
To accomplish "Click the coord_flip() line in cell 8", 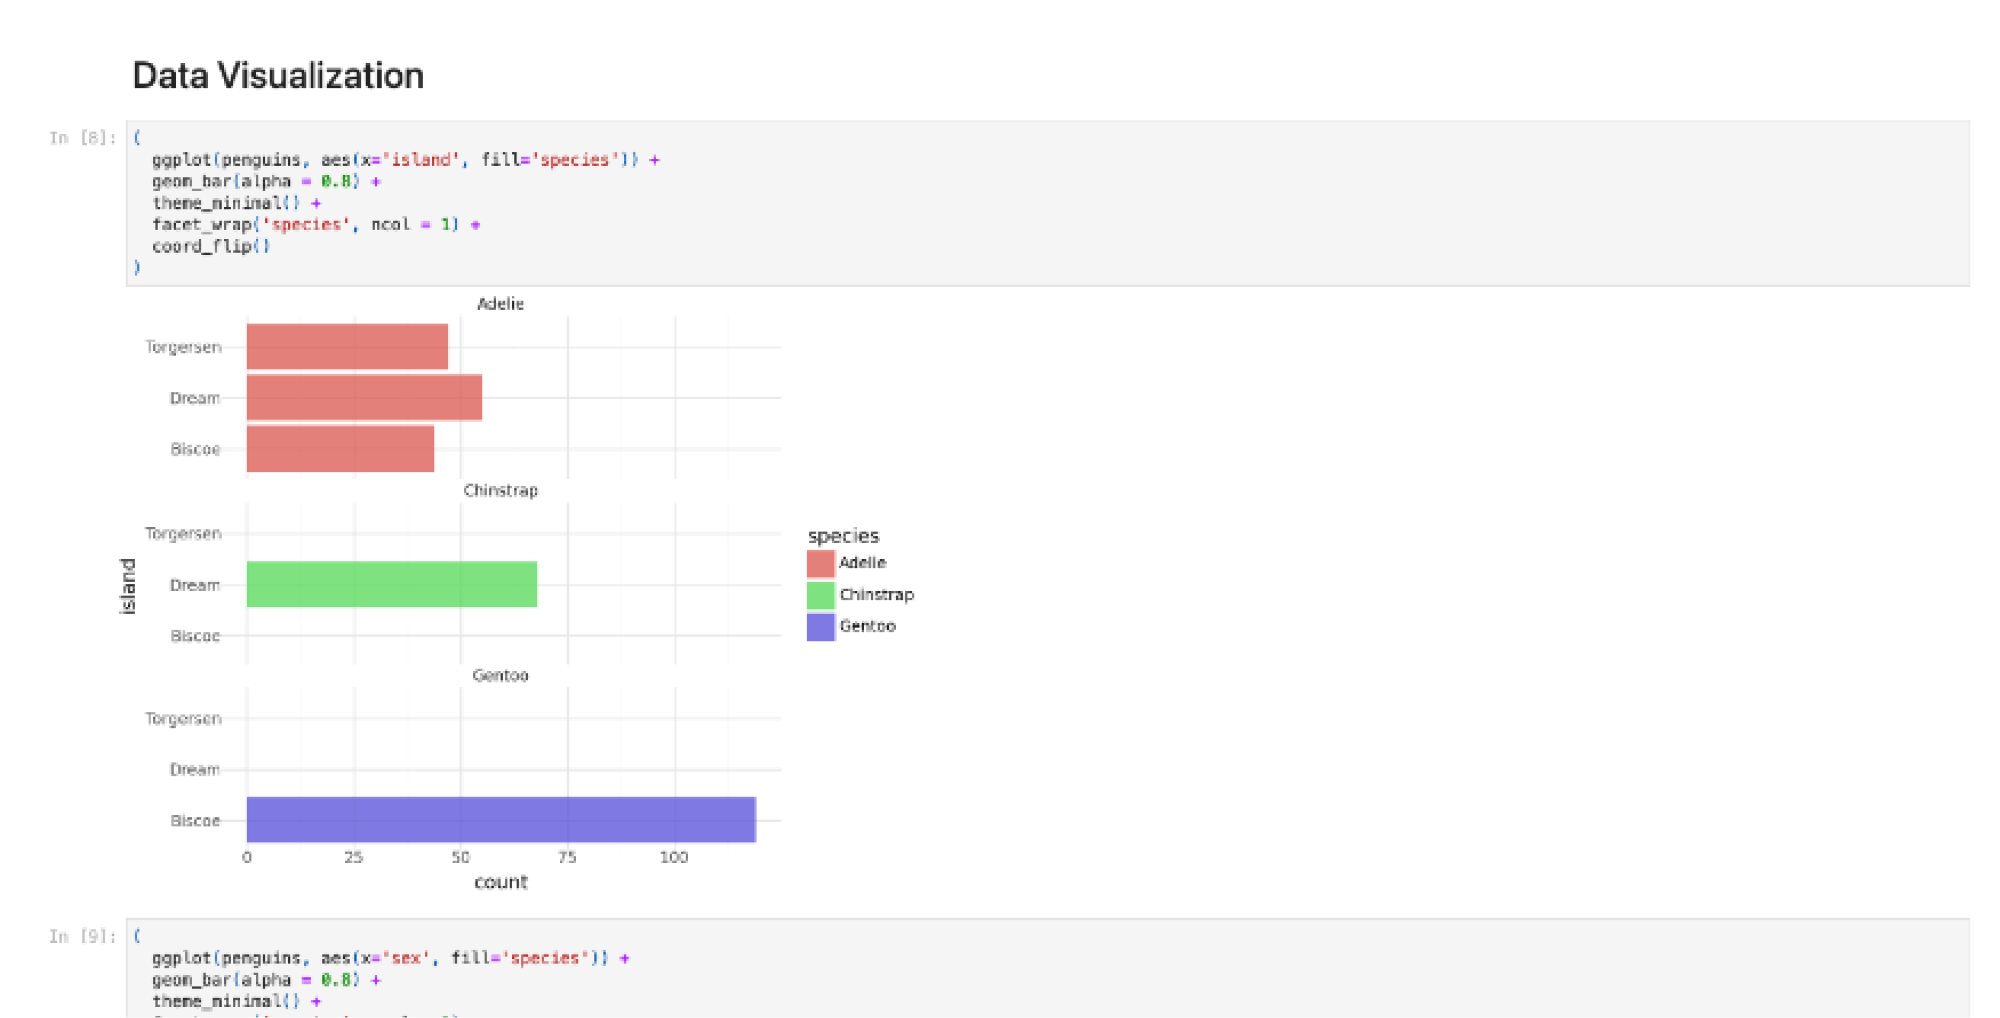I will pos(211,246).
